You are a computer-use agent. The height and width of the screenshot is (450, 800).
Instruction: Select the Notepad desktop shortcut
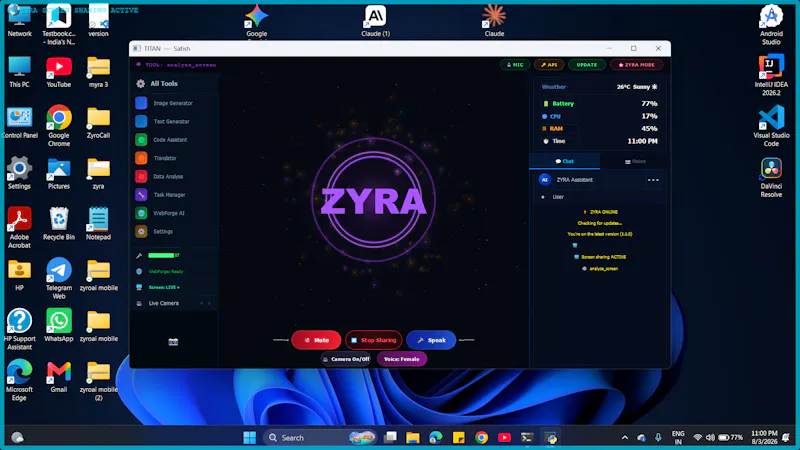point(98,223)
